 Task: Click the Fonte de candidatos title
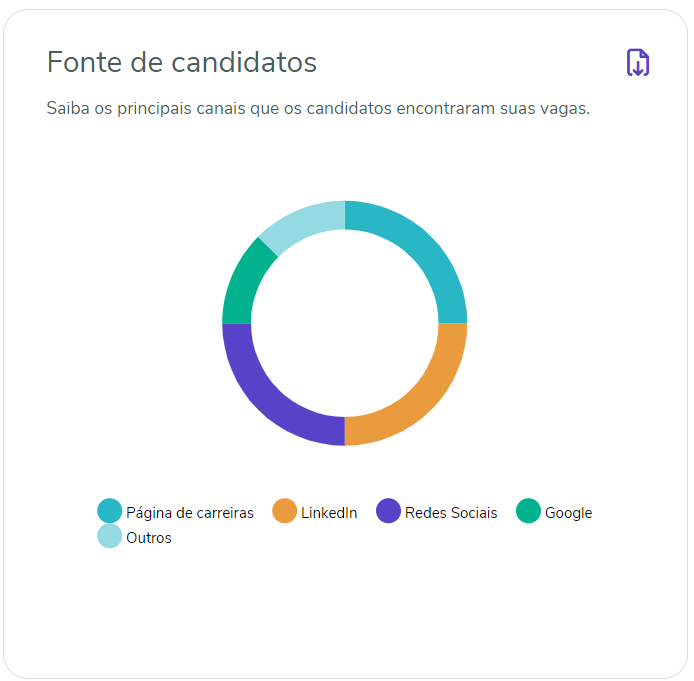pos(182,62)
